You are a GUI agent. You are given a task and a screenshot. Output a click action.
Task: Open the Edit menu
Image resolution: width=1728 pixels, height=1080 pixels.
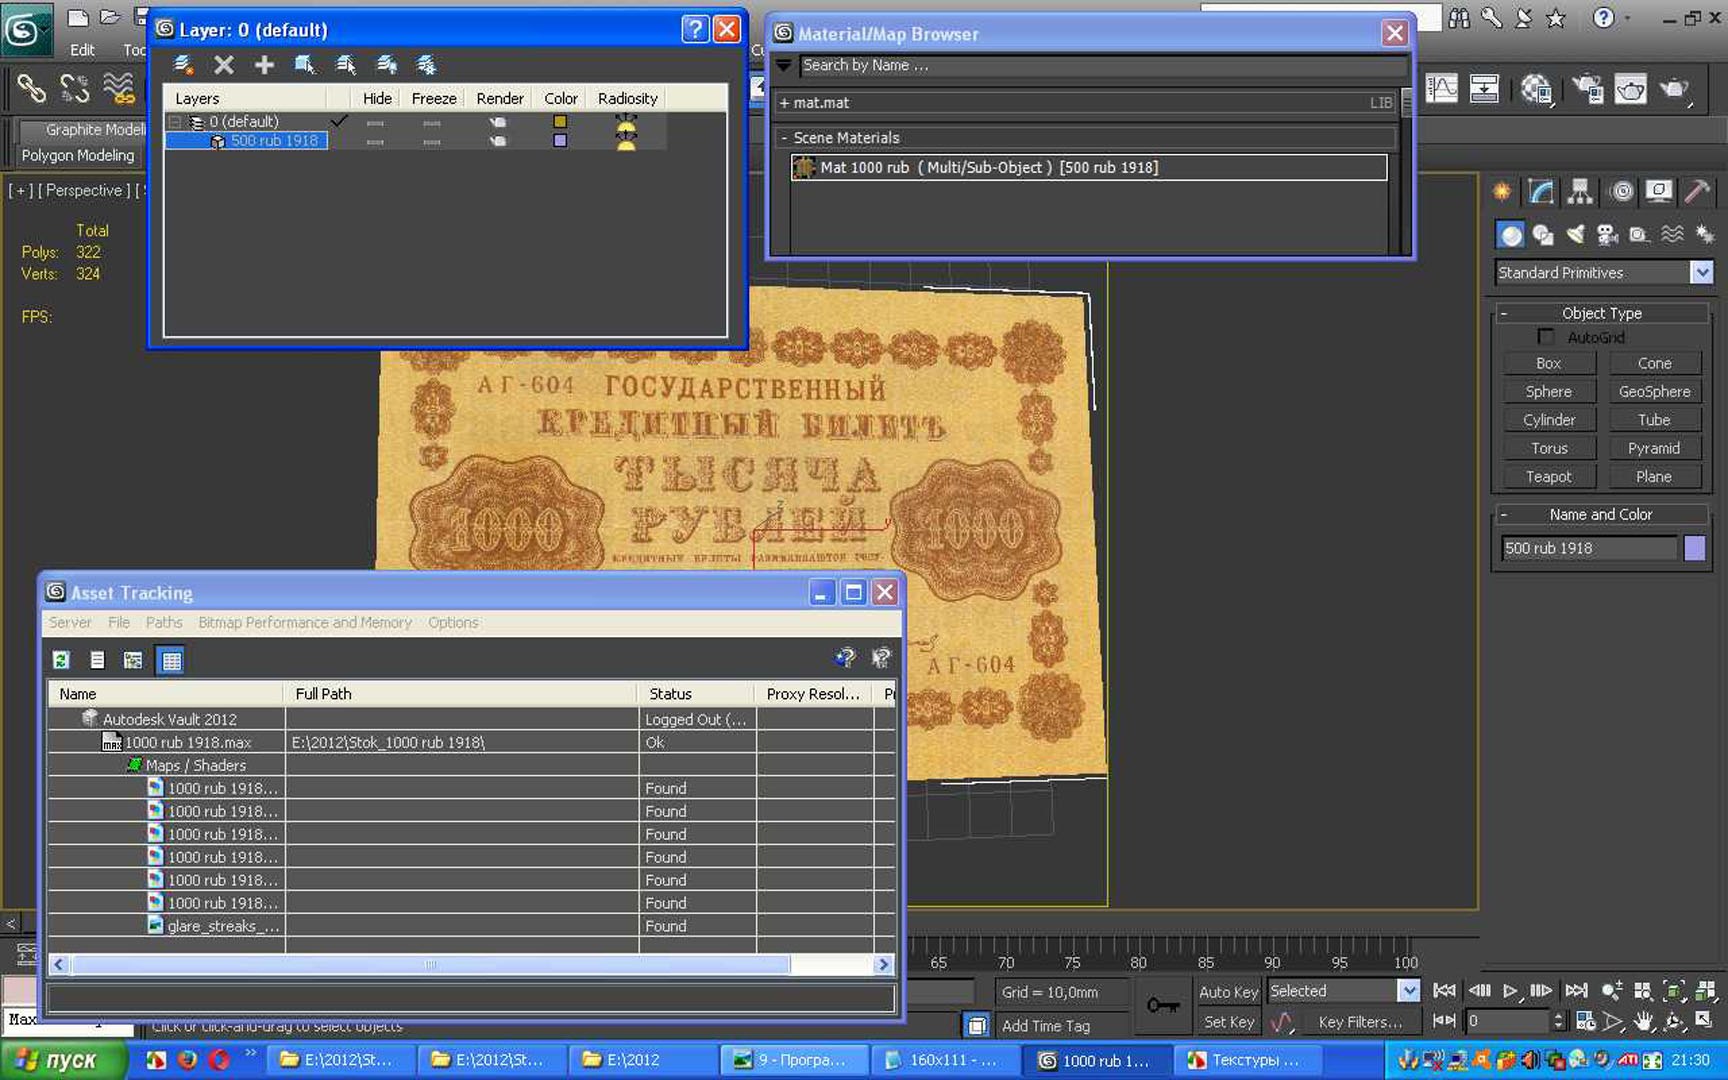click(x=82, y=50)
